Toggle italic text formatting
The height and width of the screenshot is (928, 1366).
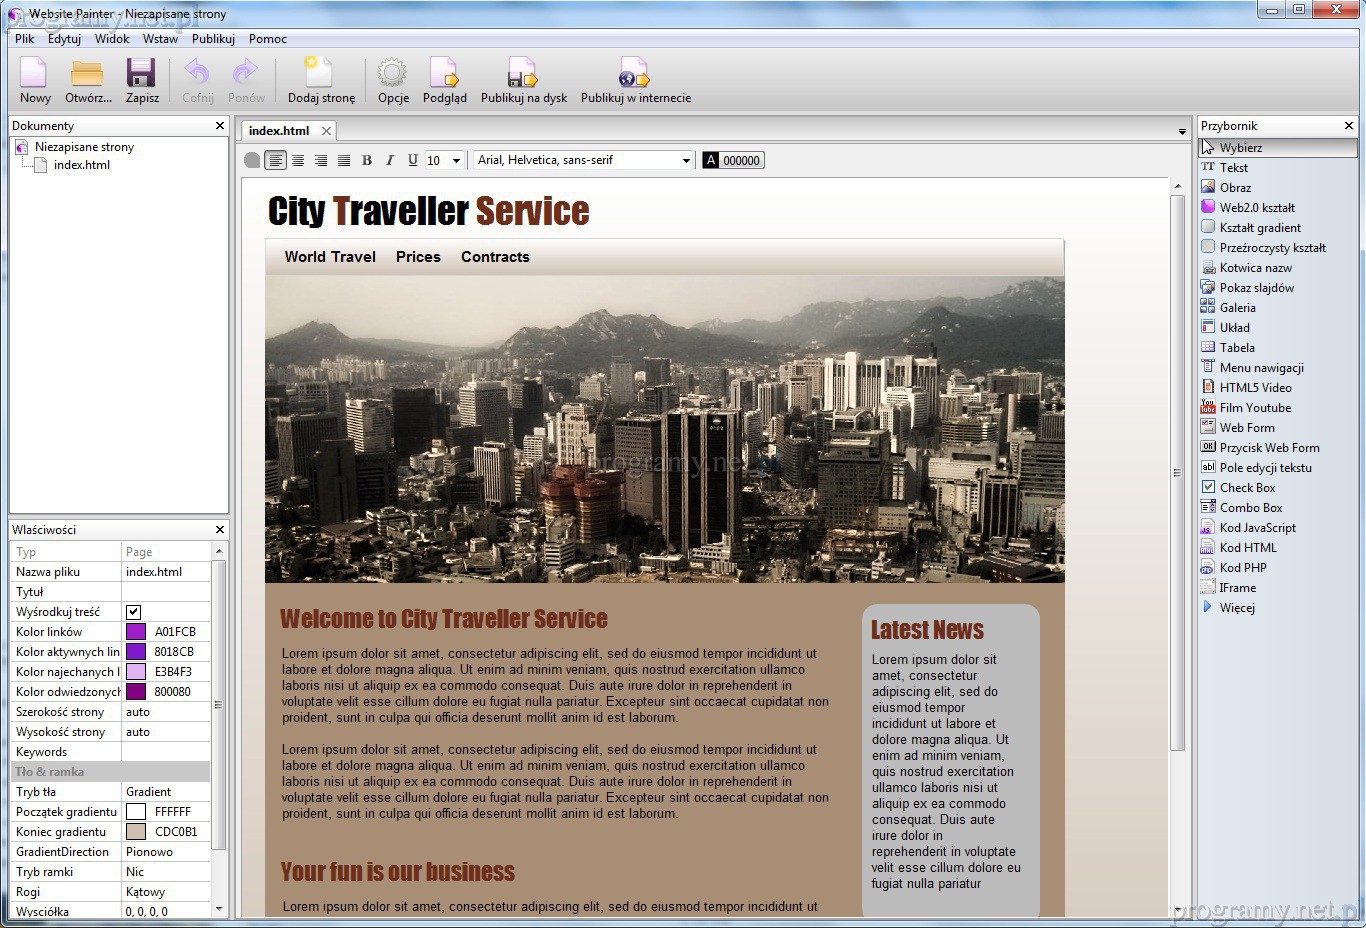[390, 160]
